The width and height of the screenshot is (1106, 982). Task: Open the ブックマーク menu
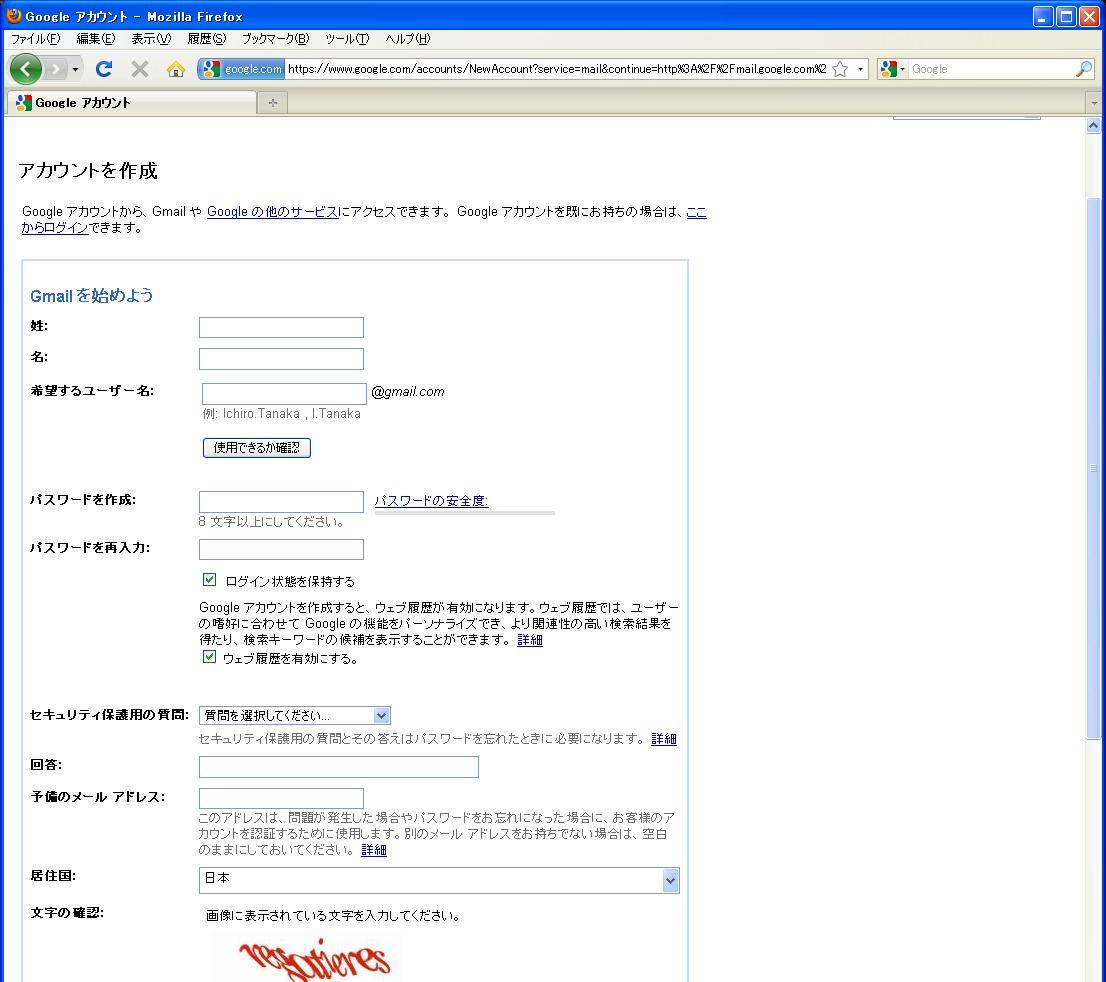coord(276,39)
